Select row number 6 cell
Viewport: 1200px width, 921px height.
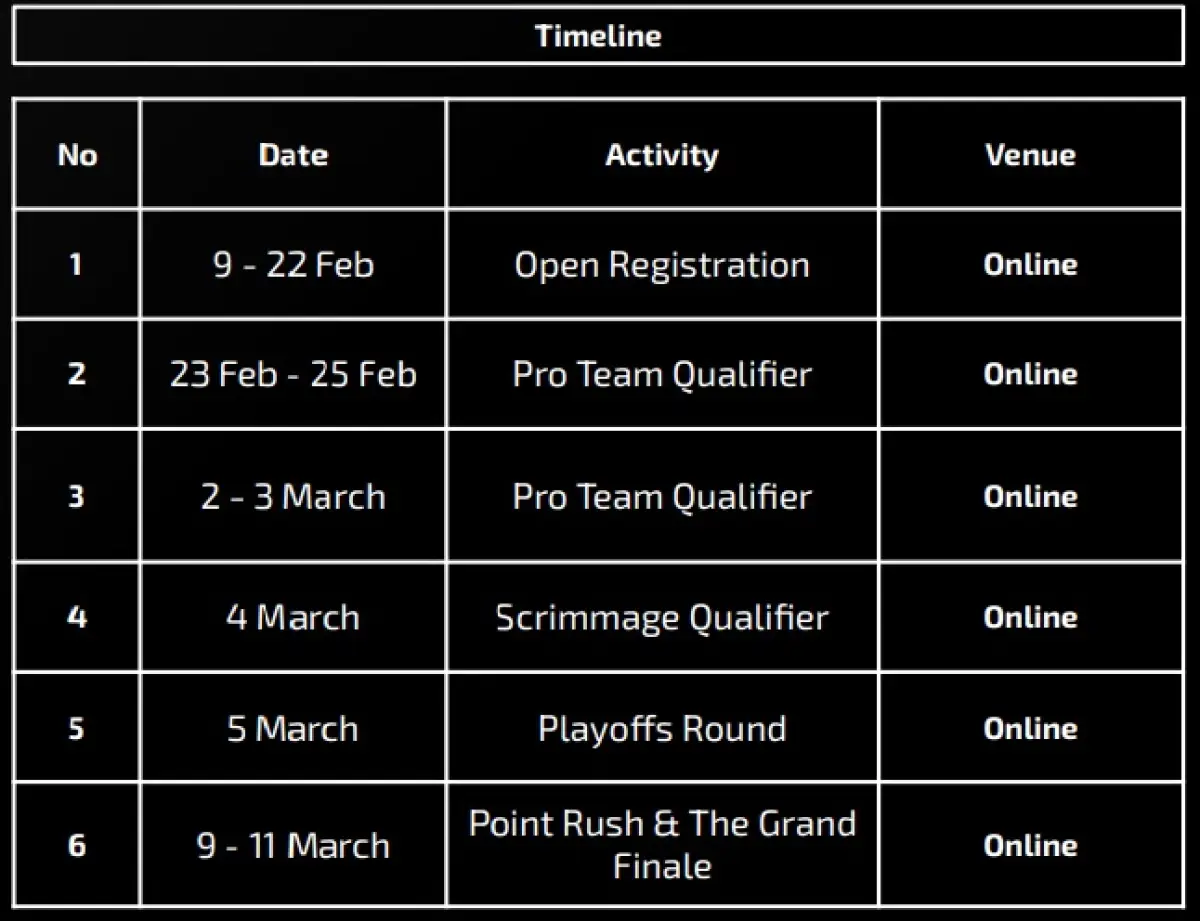tap(77, 846)
